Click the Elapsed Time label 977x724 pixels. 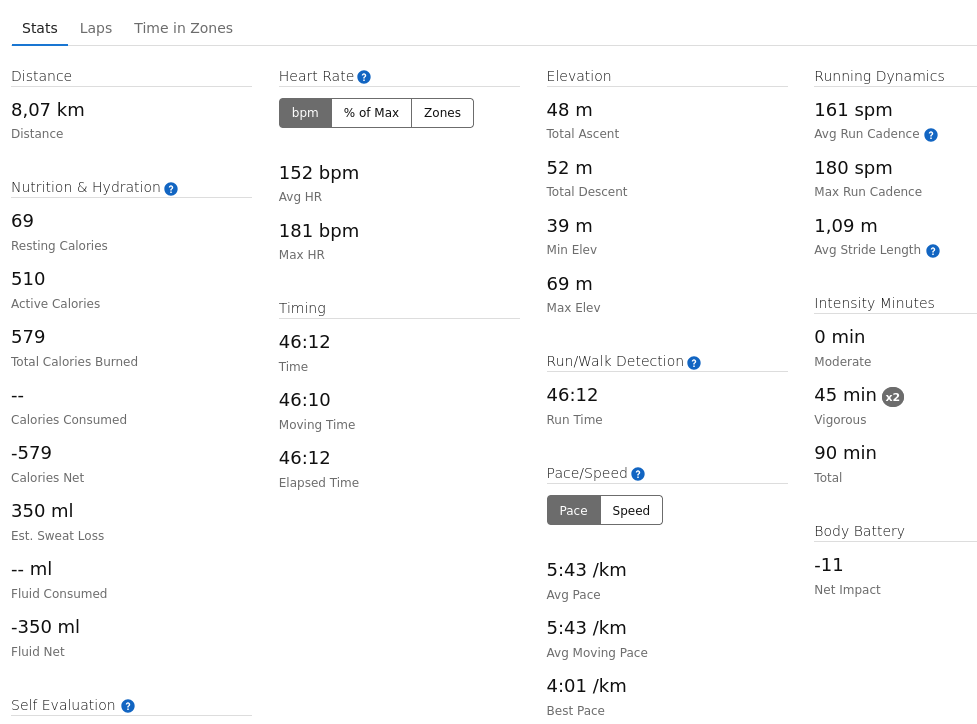[319, 482]
